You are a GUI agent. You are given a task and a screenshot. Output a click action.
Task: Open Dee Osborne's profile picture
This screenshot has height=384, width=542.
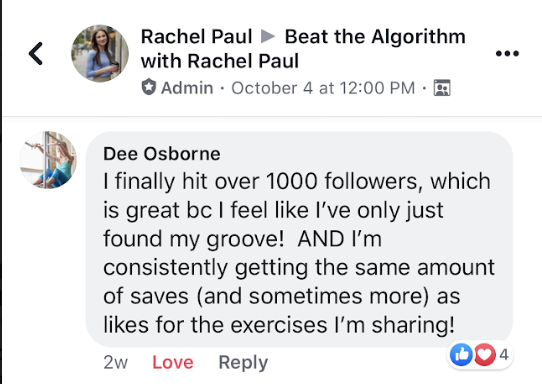pos(48,160)
